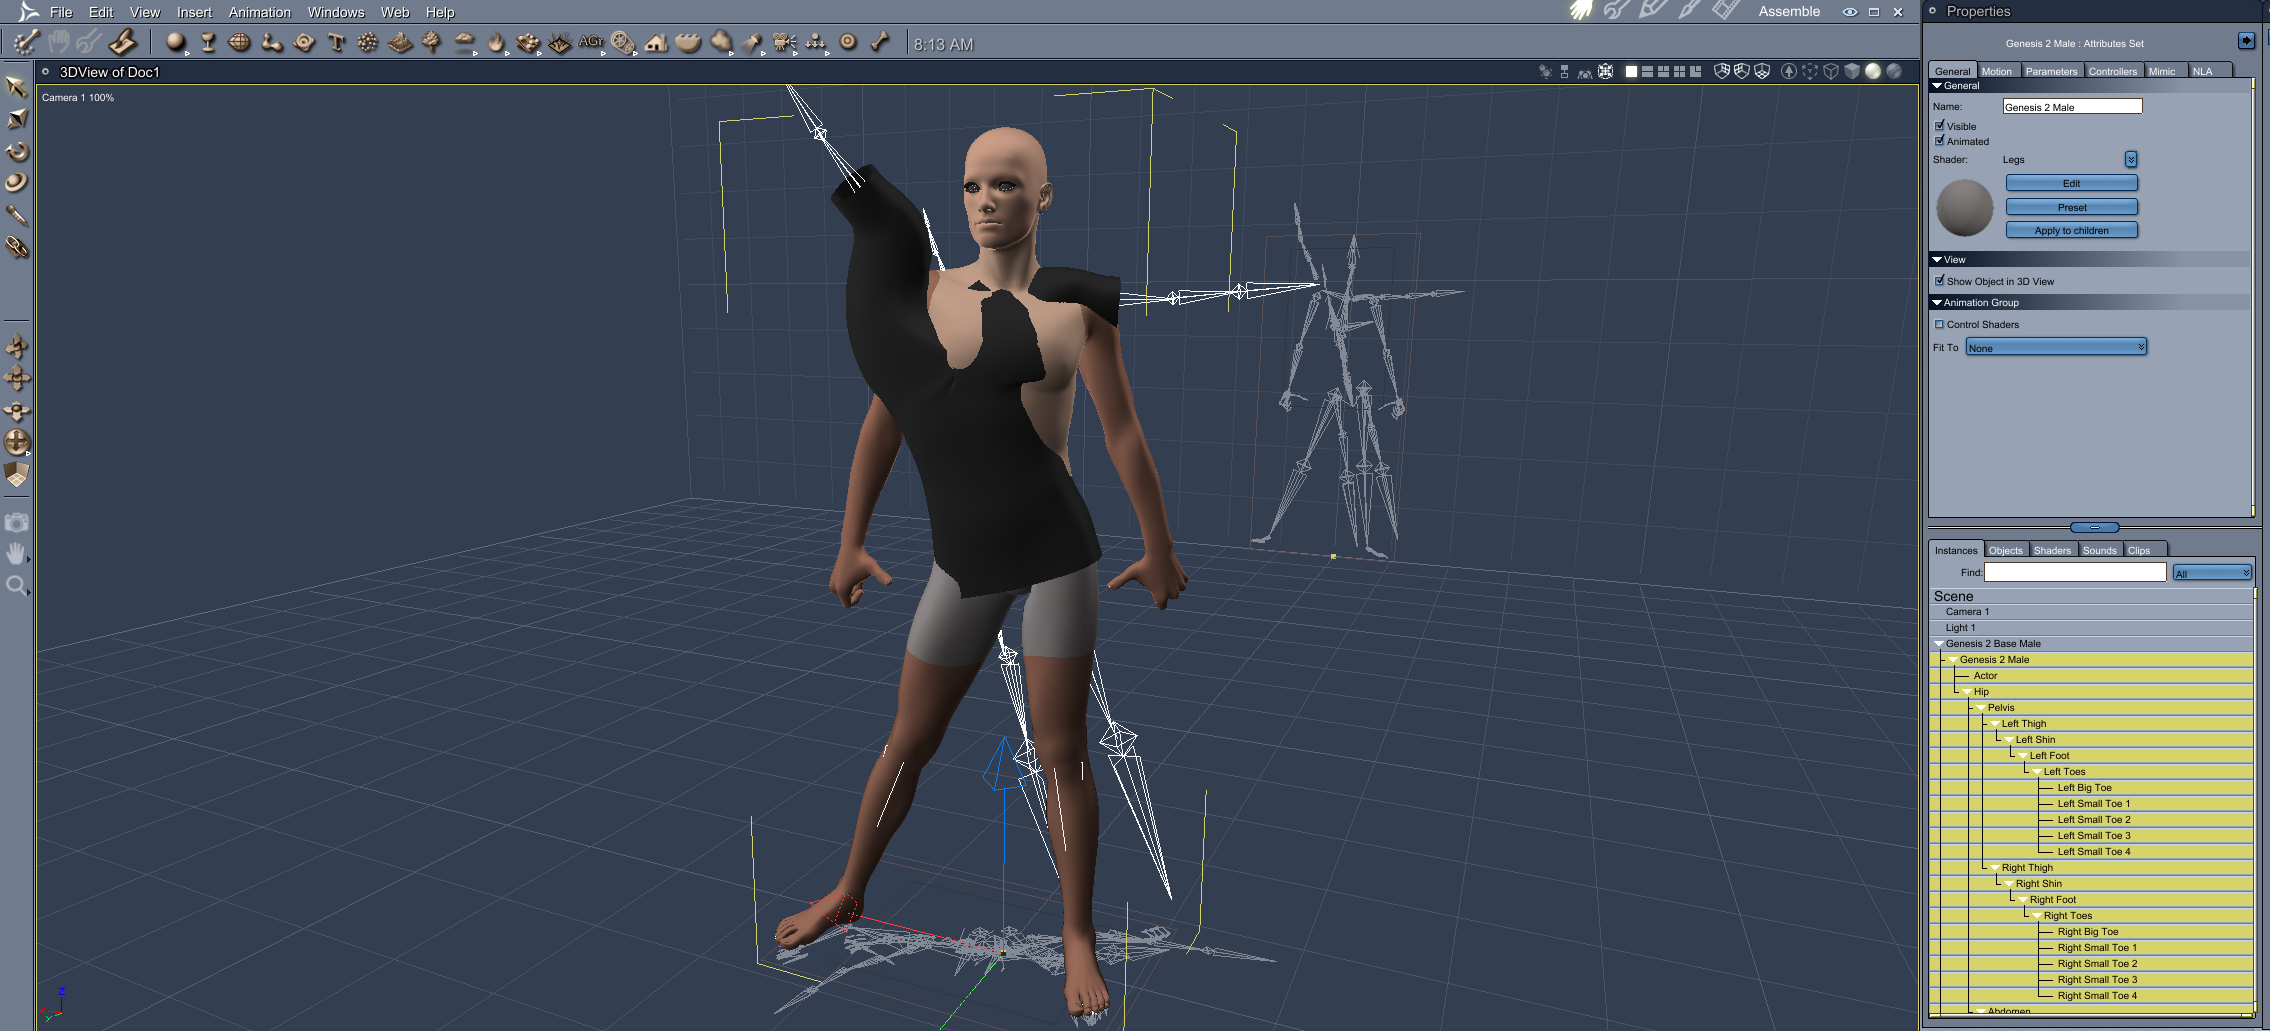Insert a camera object from toolbar
The width and height of the screenshot is (2270, 1031).
[x=784, y=42]
